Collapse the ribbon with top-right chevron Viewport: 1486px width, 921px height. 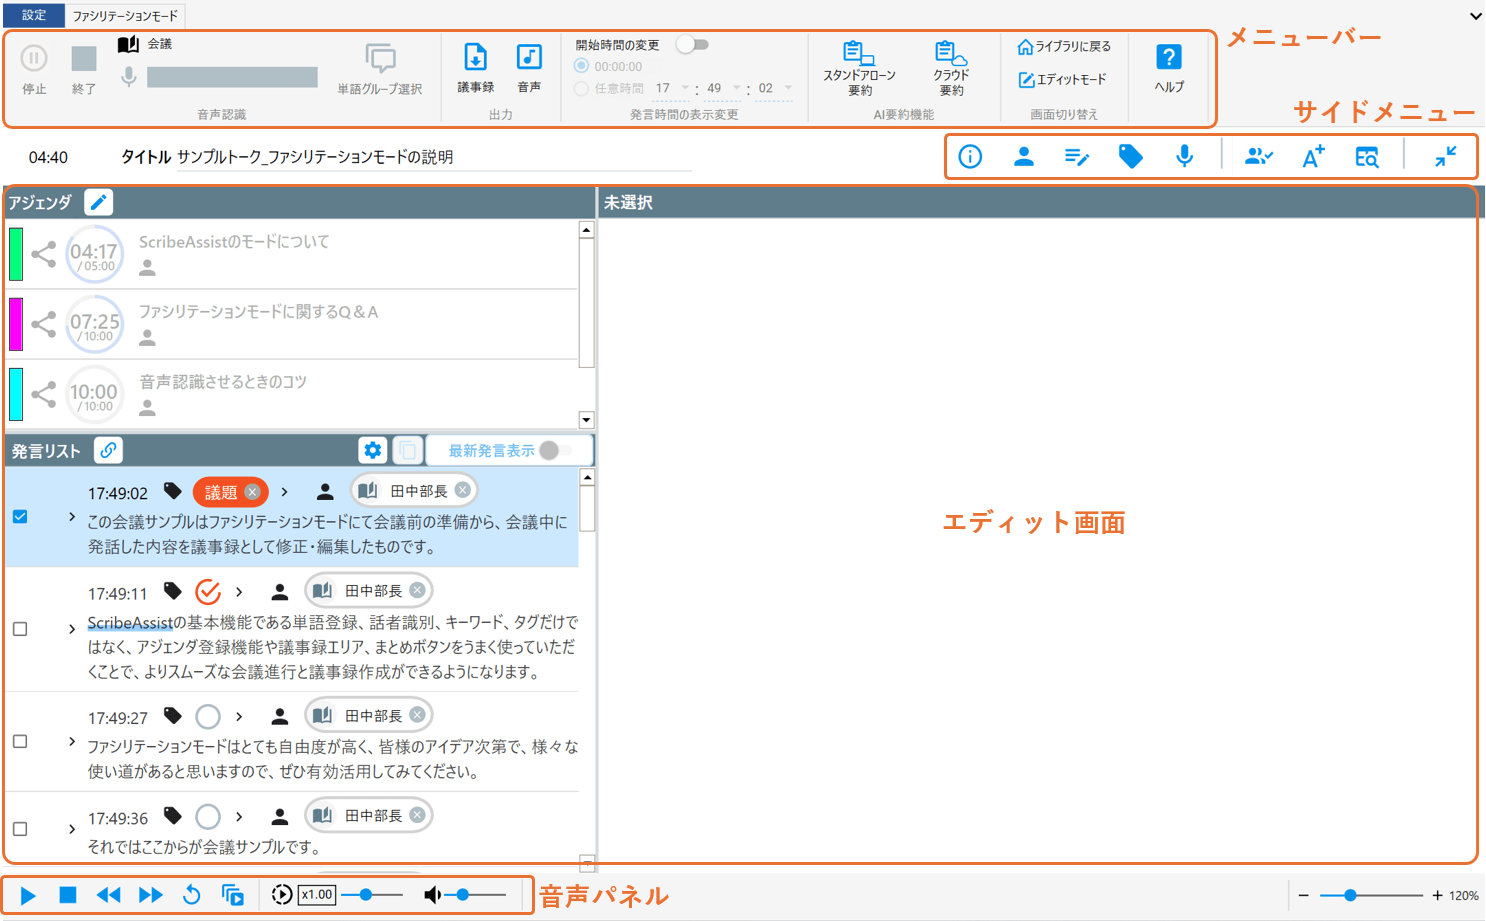[1475, 16]
